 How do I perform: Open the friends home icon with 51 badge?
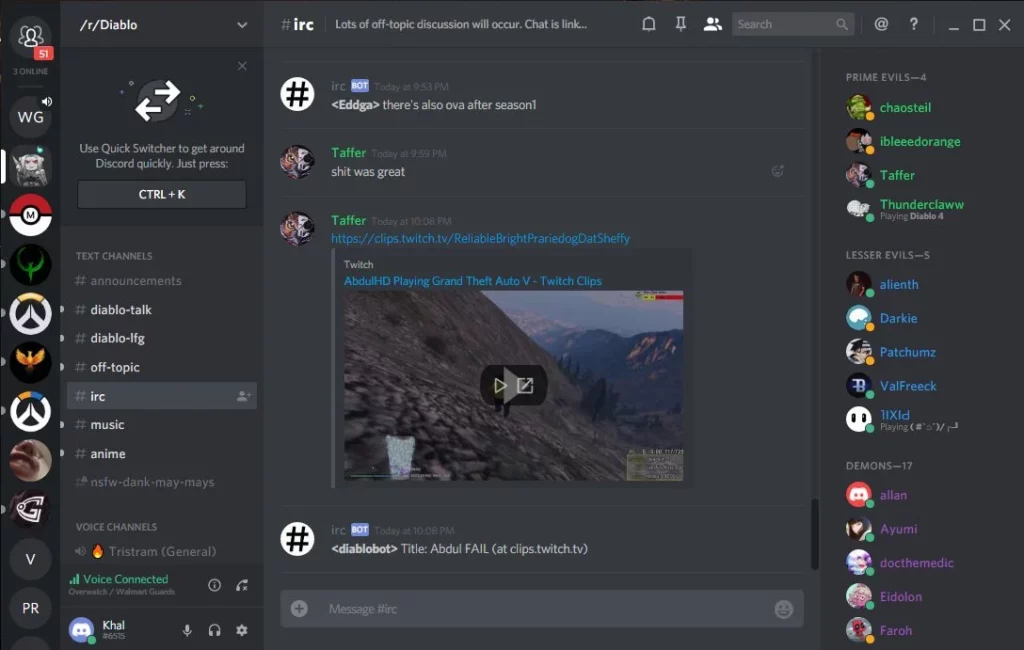[30, 35]
